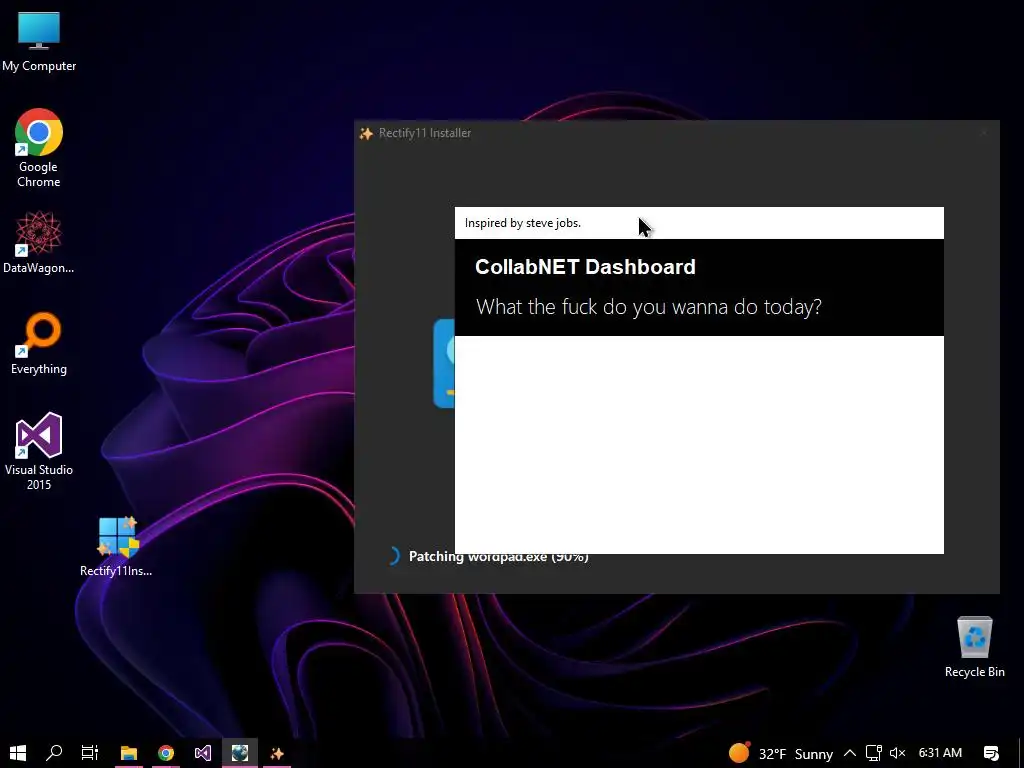1024x768 pixels.
Task: Switch to Chrome in taskbar
Action: coord(166,753)
